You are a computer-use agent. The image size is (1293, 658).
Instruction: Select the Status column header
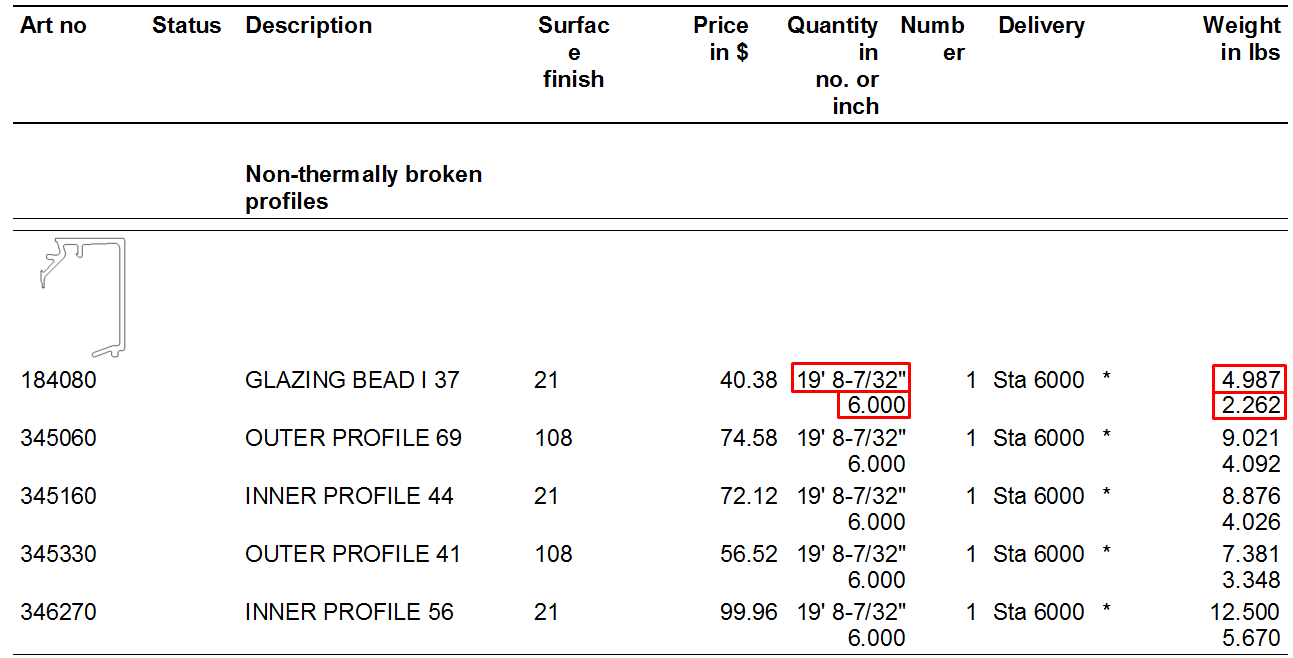(186, 26)
